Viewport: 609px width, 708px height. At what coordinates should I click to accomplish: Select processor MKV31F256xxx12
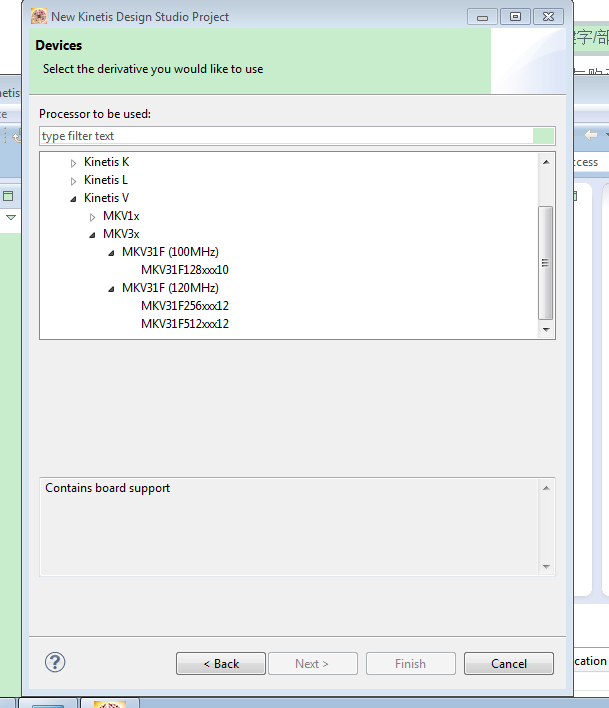(x=185, y=306)
